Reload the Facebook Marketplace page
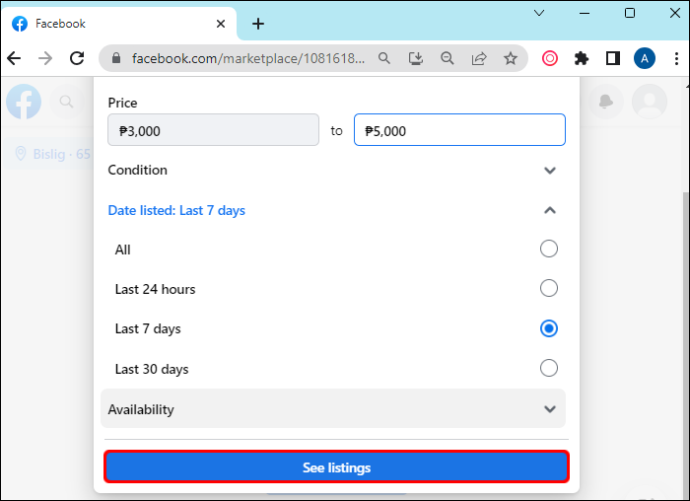This screenshot has width=690, height=501. click(x=77, y=58)
